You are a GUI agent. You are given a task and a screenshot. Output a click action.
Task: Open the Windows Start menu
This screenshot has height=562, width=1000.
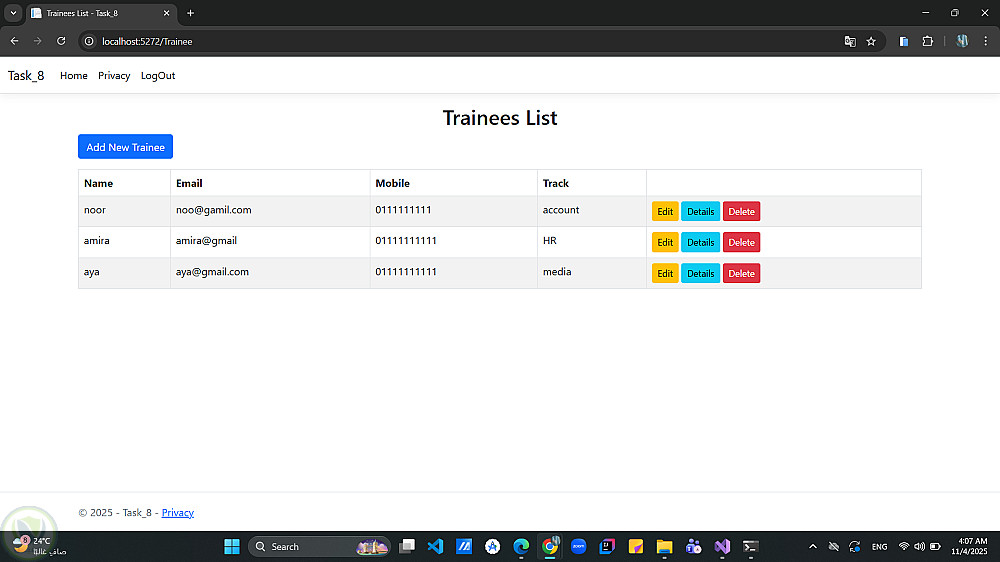232,546
